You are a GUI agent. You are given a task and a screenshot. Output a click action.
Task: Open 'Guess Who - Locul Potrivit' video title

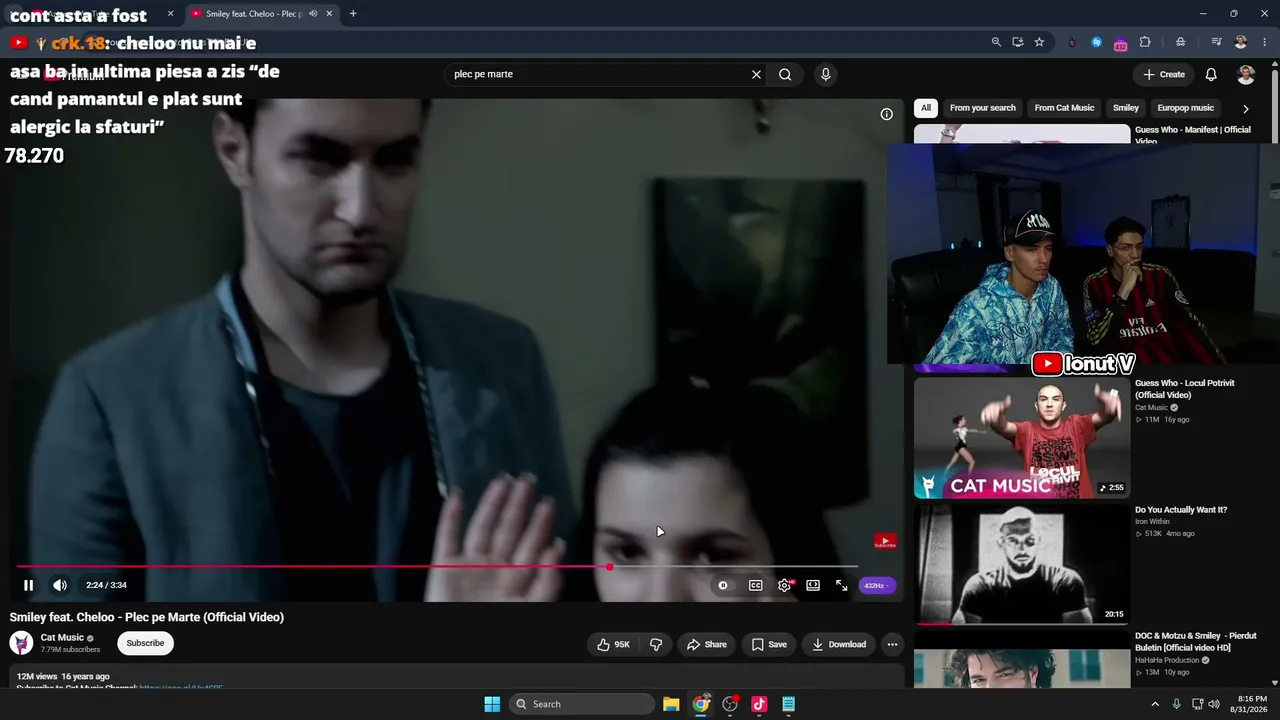(1185, 389)
